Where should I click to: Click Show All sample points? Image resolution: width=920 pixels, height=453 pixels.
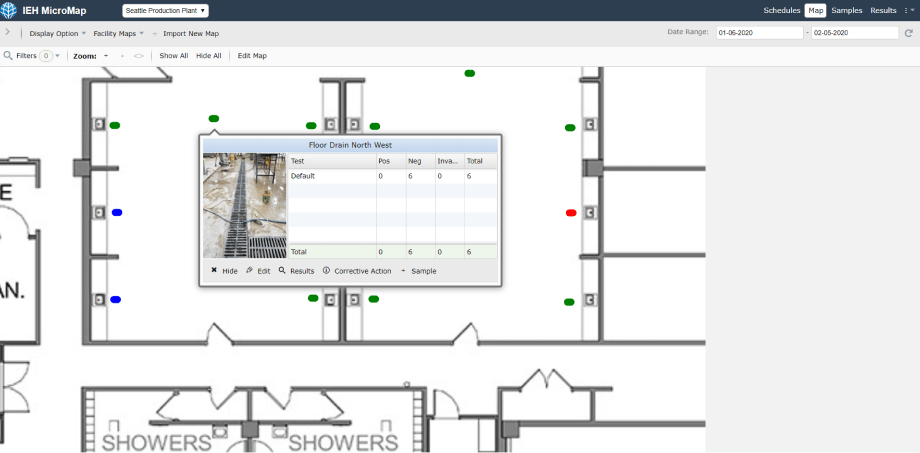pyautogui.click(x=173, y=56)
